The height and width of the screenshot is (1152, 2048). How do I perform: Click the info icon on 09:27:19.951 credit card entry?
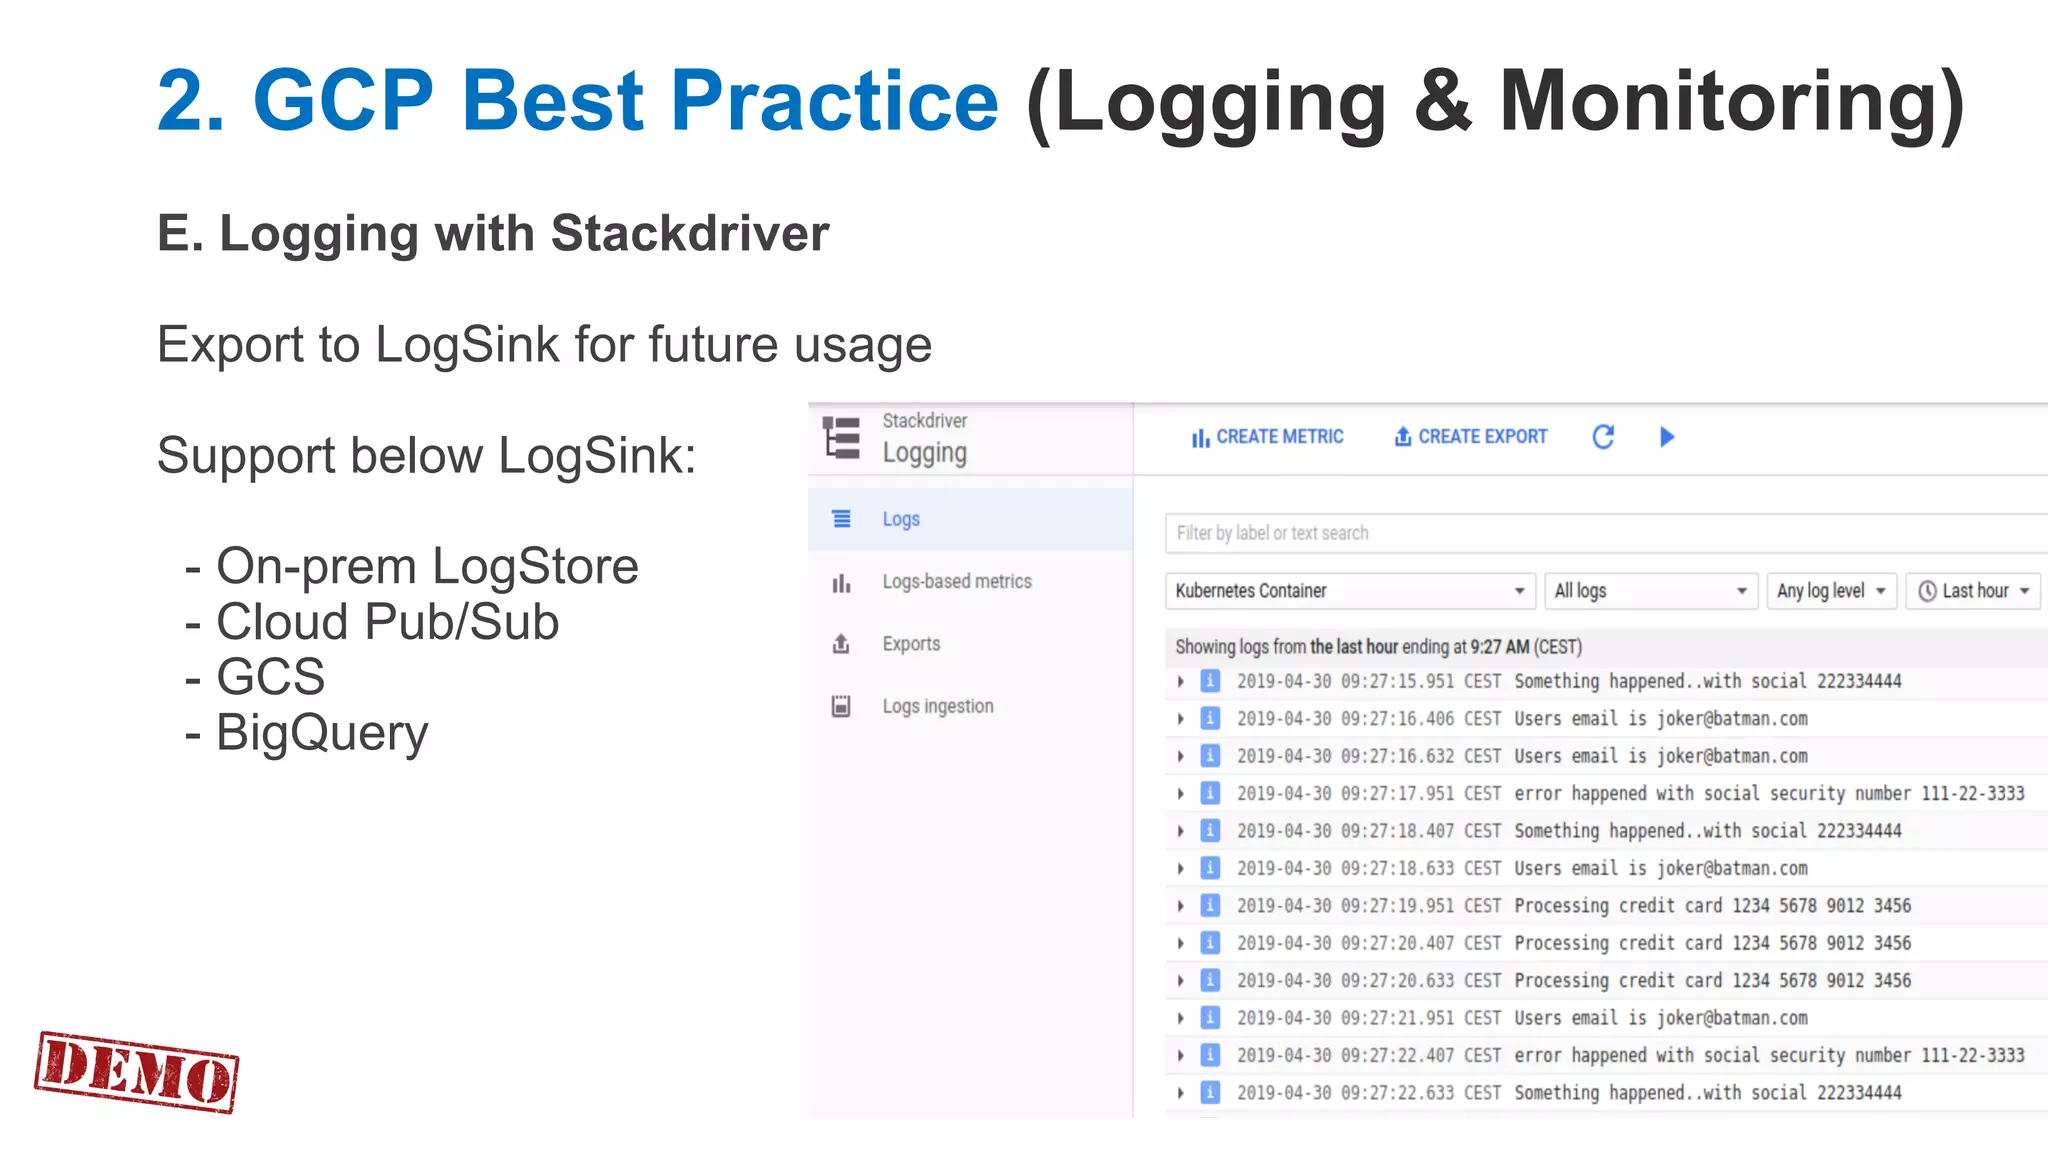point(1210,906)
